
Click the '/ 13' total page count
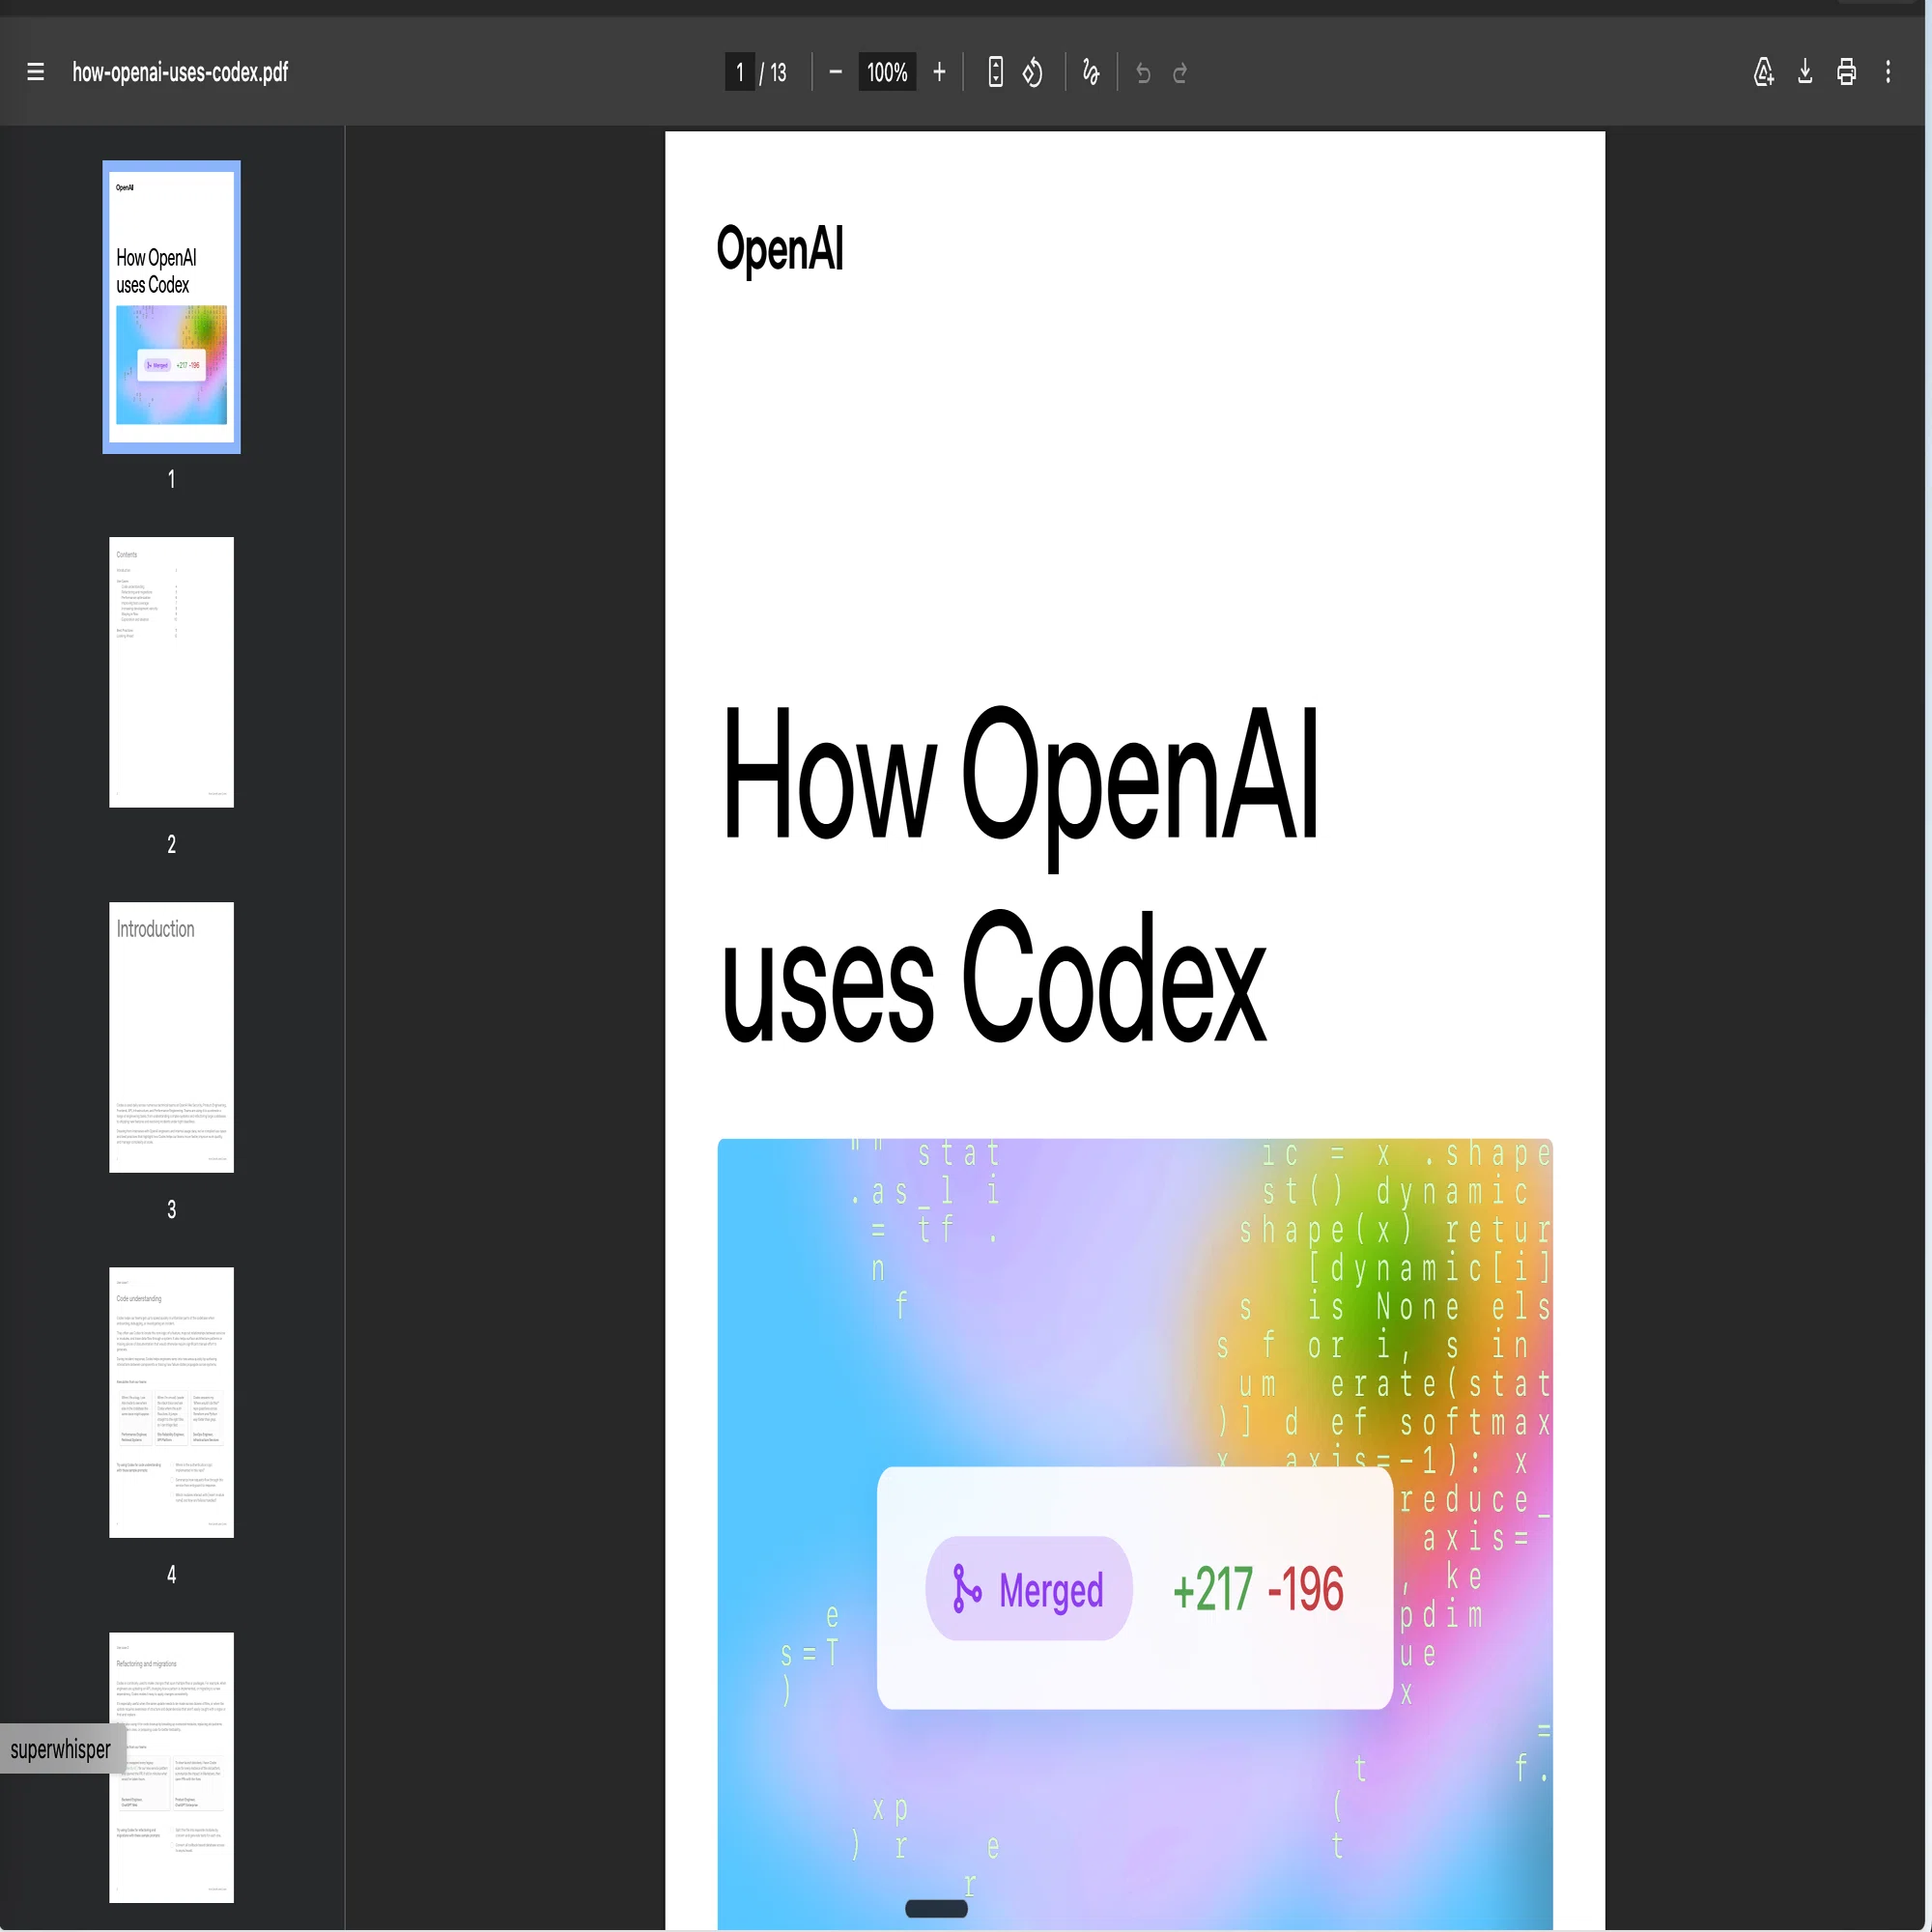coord(773,73)
